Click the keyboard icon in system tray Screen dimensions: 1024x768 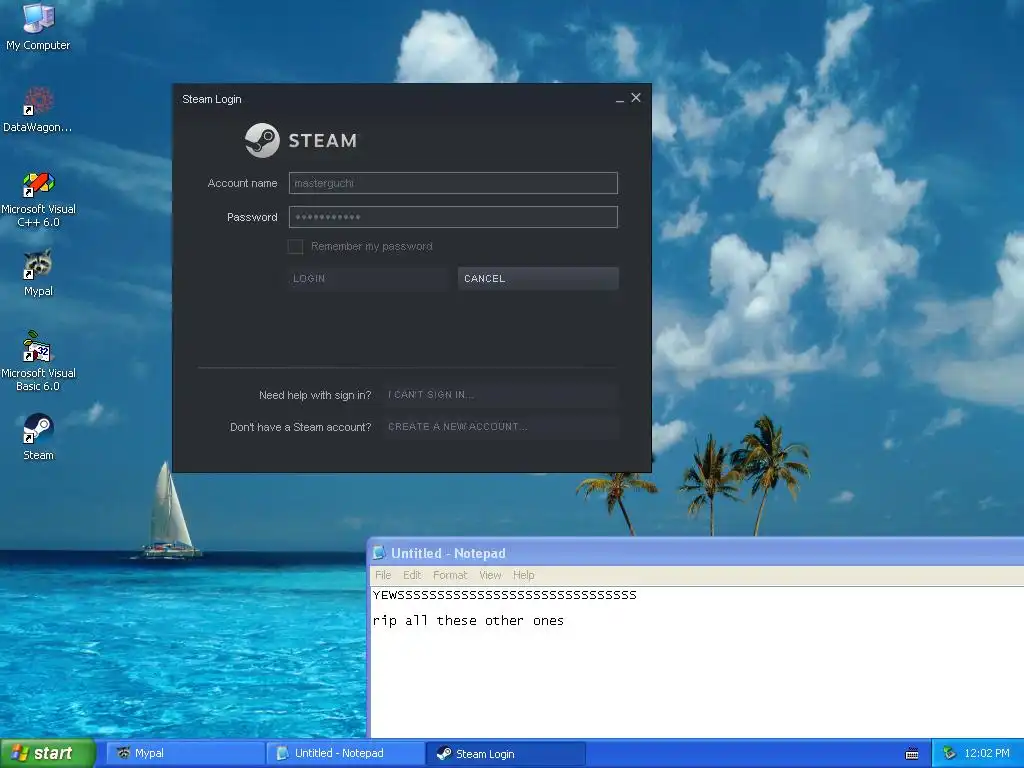pyautogui.click(x=912, y=754)
